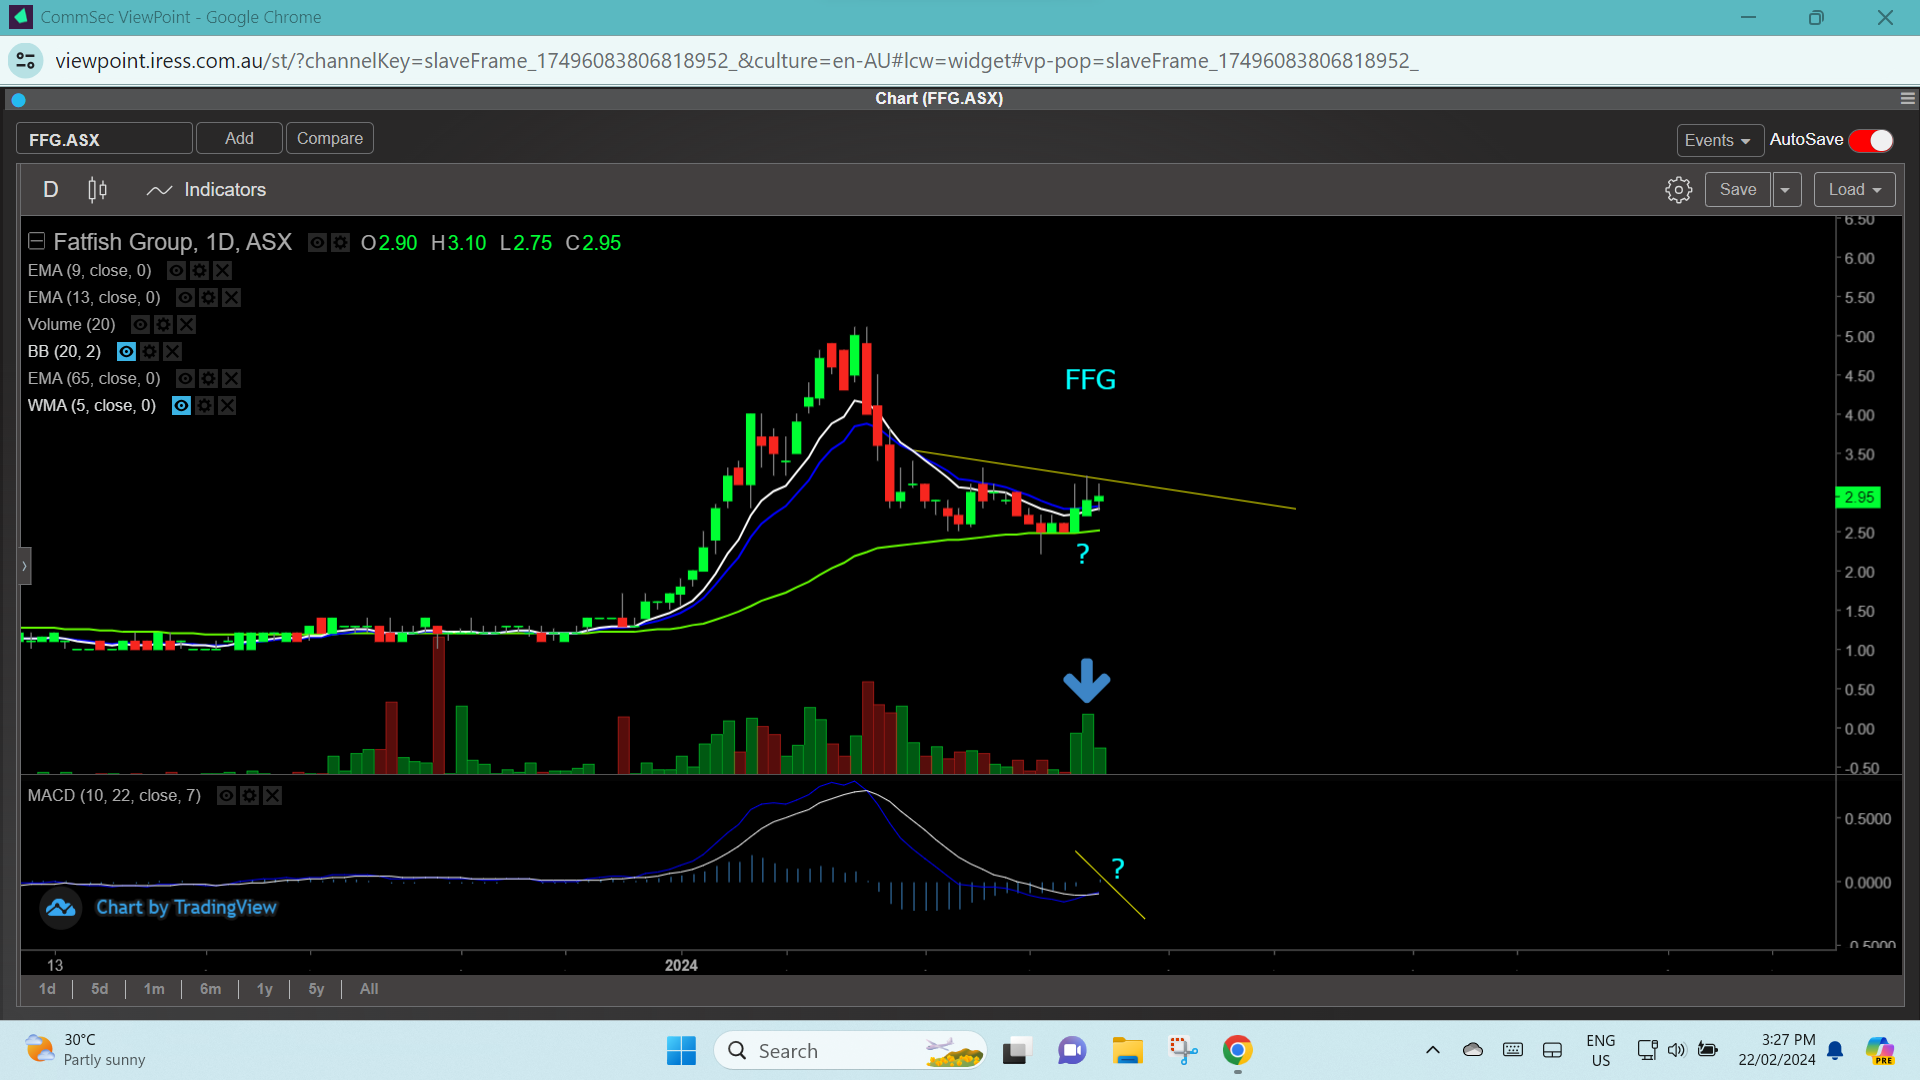
Task: Open settings for WMA (5, close, 0)
Action: pos(204,406)
